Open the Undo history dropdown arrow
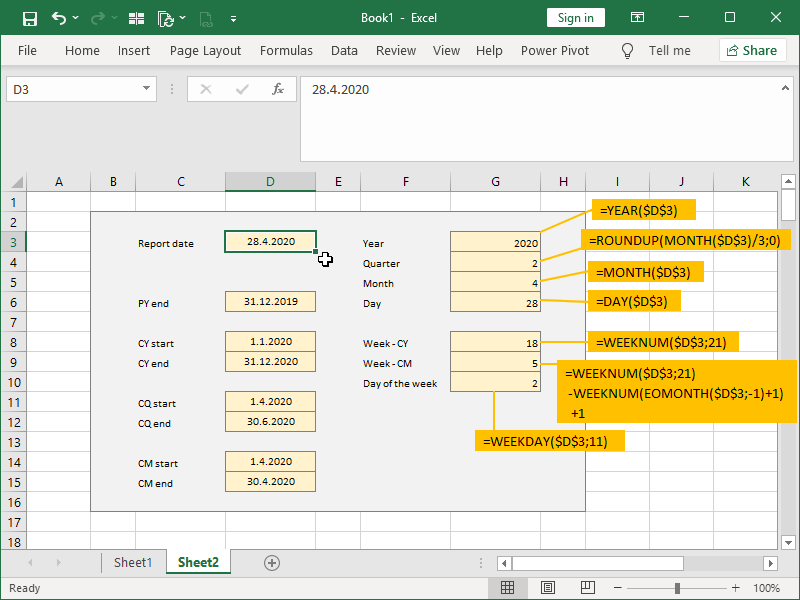The height and width of the screenshot is (600, 800). [76, 18]
